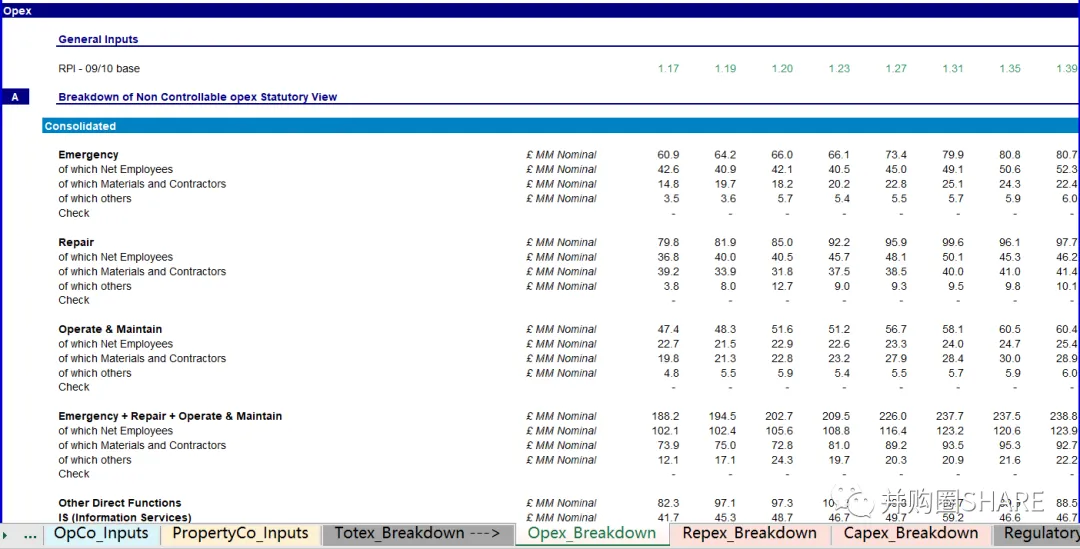Select the 'RPI - 09/10 base' label
The image size is (1080, 549).
[99, 69]
